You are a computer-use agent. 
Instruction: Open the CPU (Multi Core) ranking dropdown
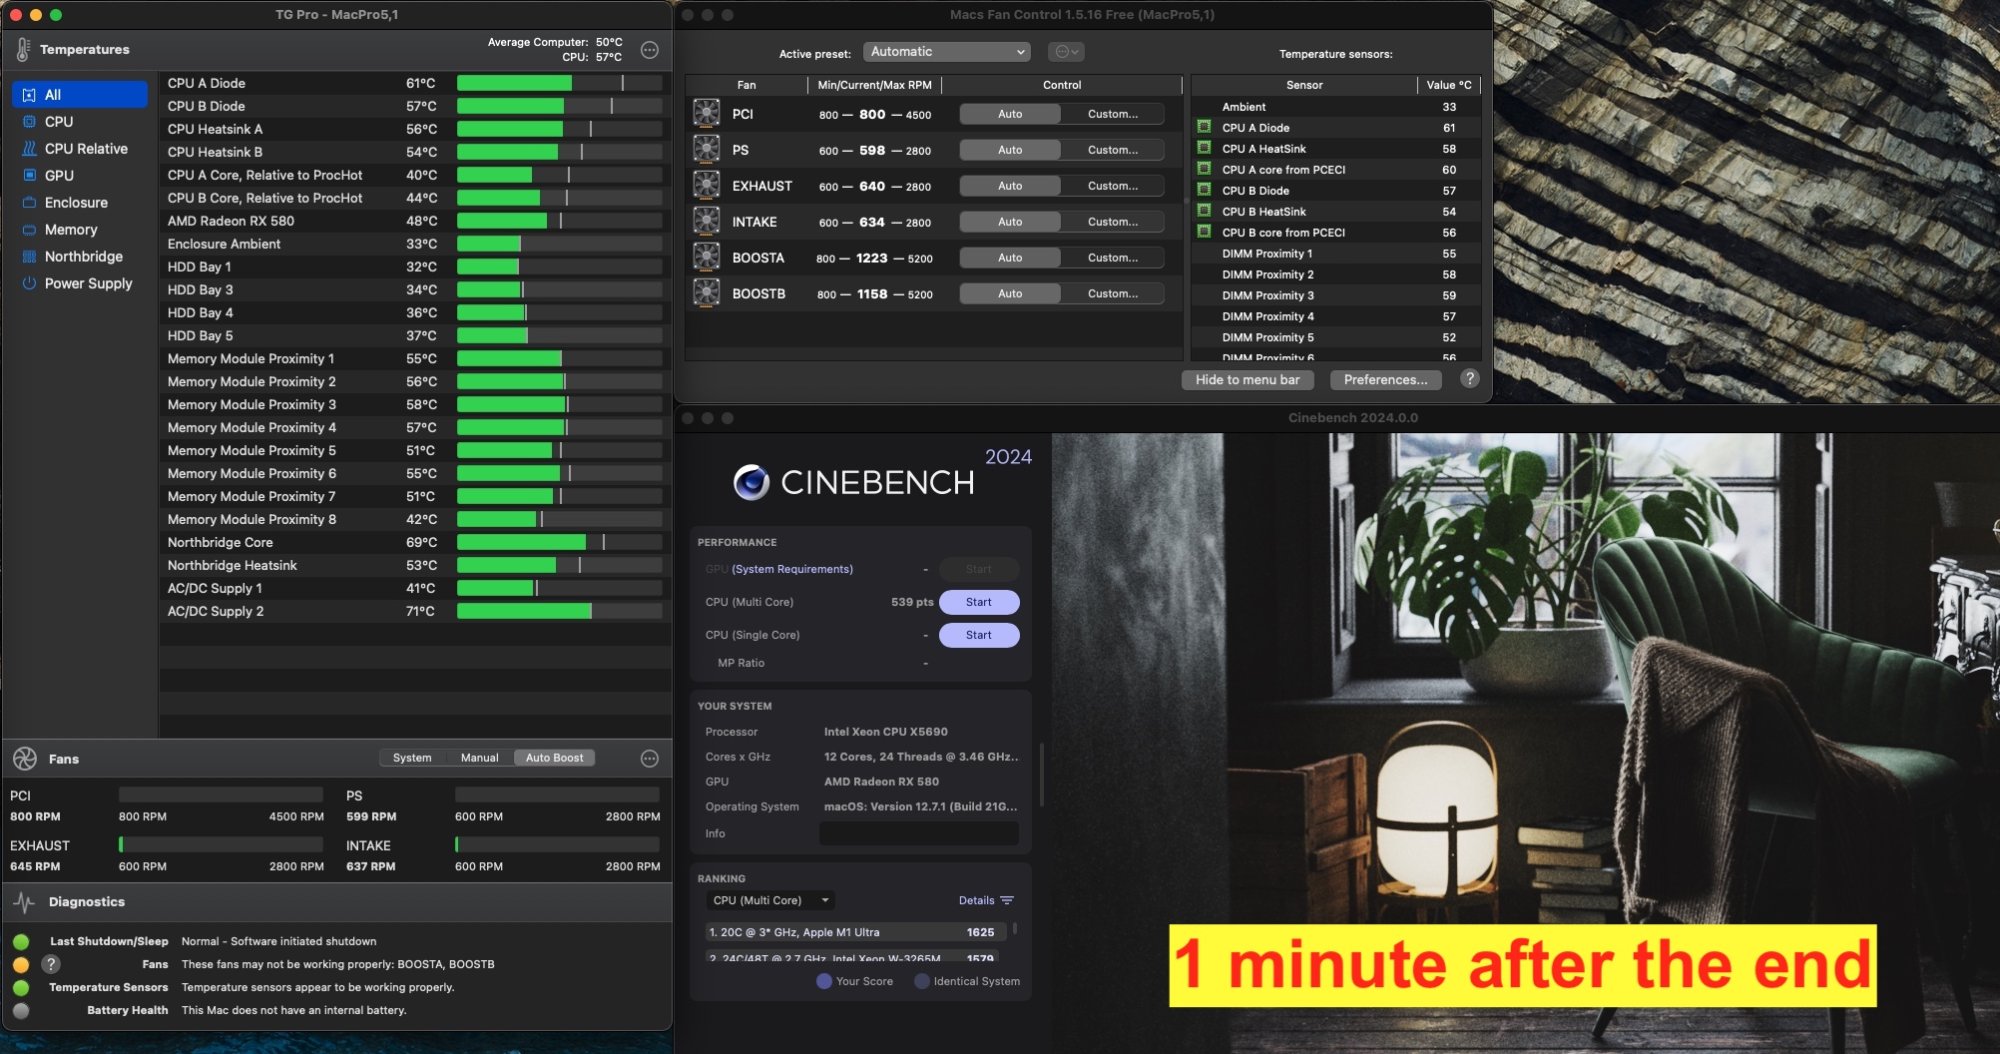point(770,900)
